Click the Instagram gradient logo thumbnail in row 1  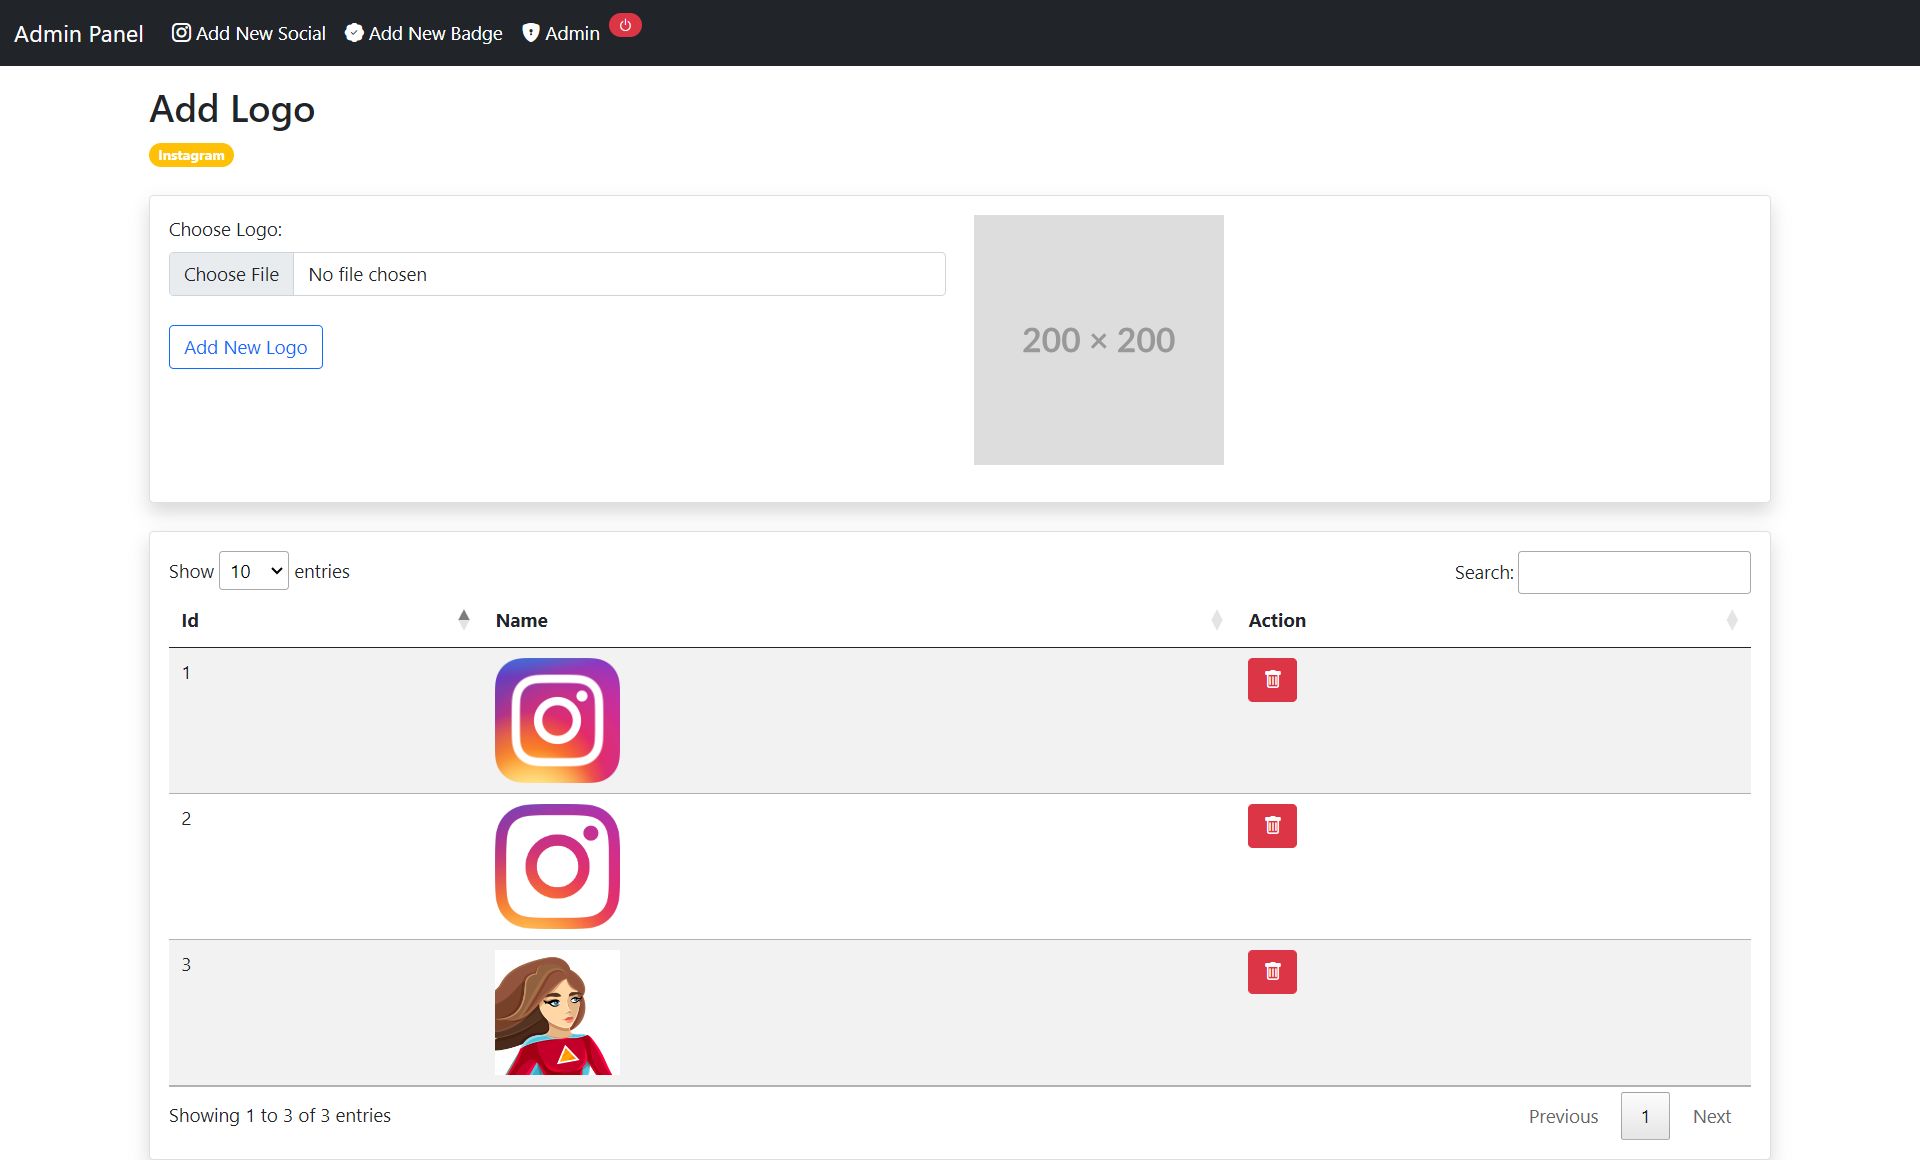(557, 720)
